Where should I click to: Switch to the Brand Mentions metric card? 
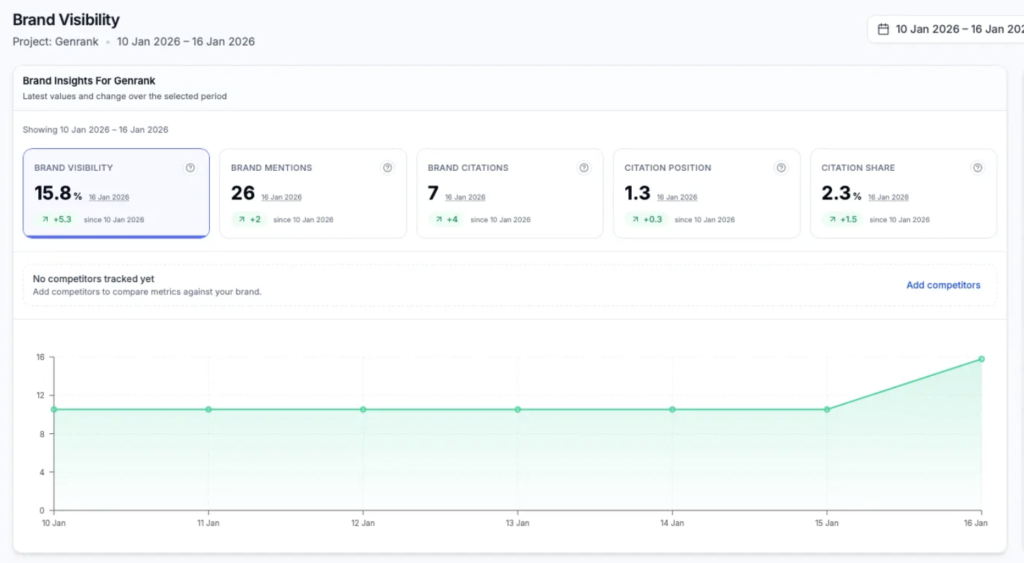[x=312, y=193]
